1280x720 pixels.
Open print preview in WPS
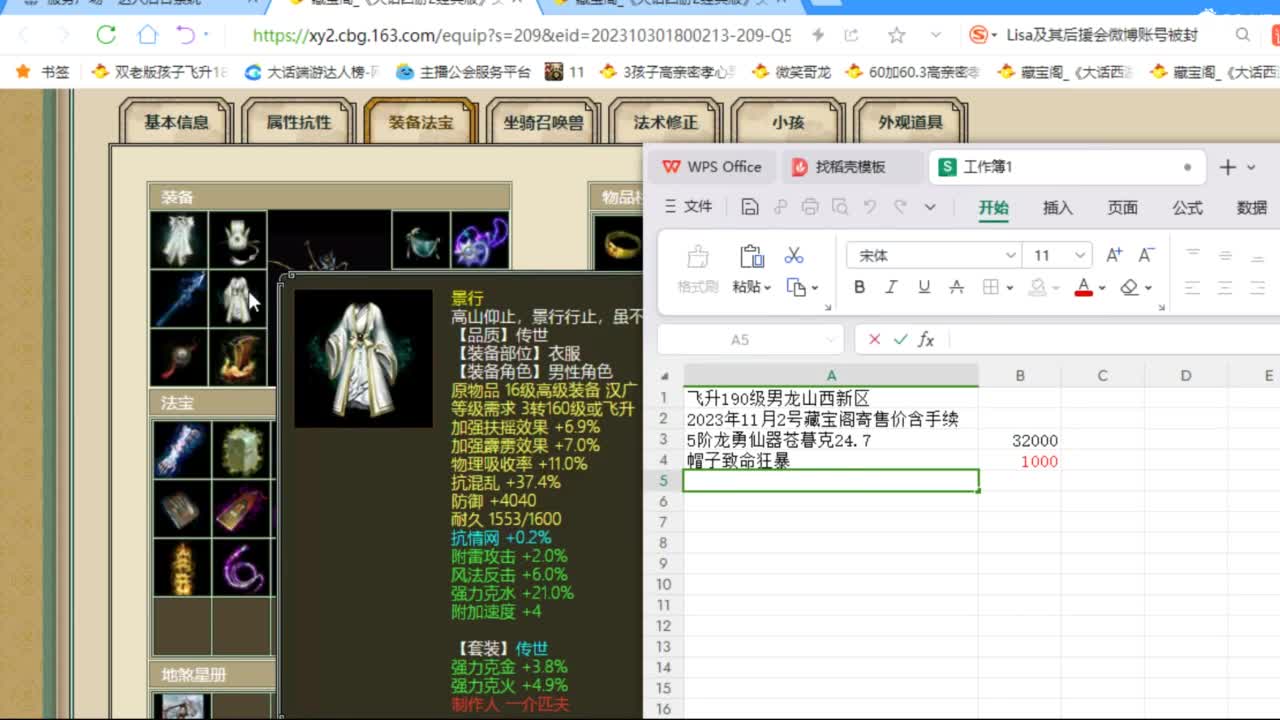[840, 207]
